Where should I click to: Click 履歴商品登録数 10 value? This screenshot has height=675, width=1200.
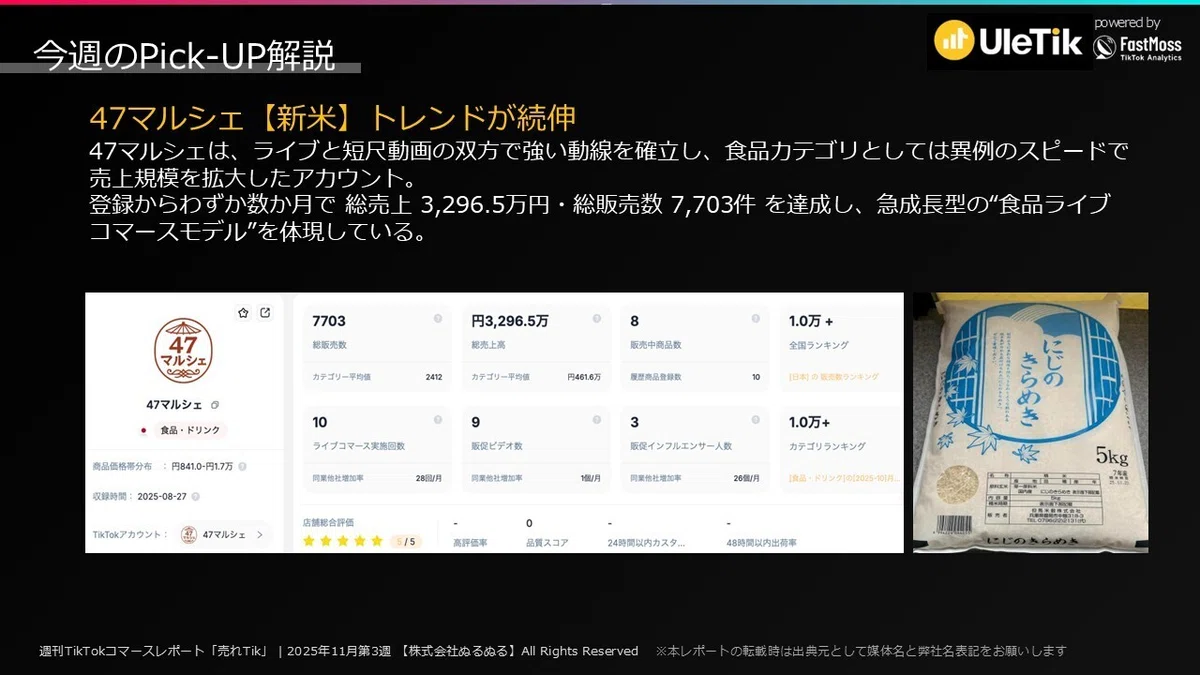(x=756, y=377)
